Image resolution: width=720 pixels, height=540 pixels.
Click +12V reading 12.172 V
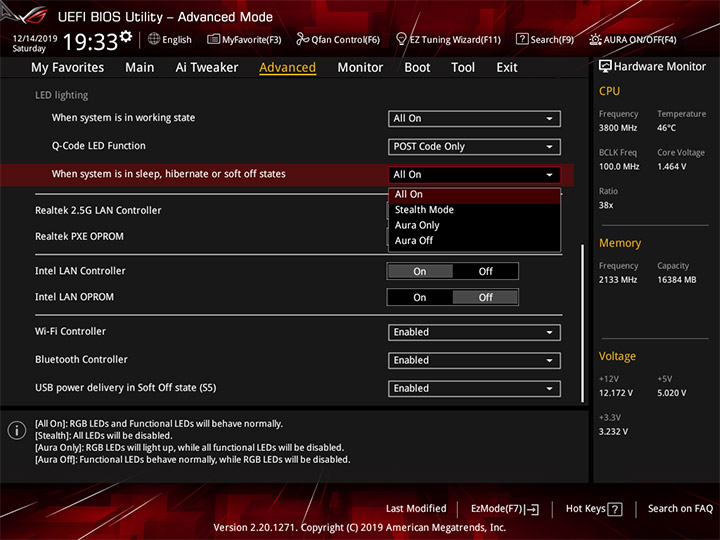coord(616,393)
